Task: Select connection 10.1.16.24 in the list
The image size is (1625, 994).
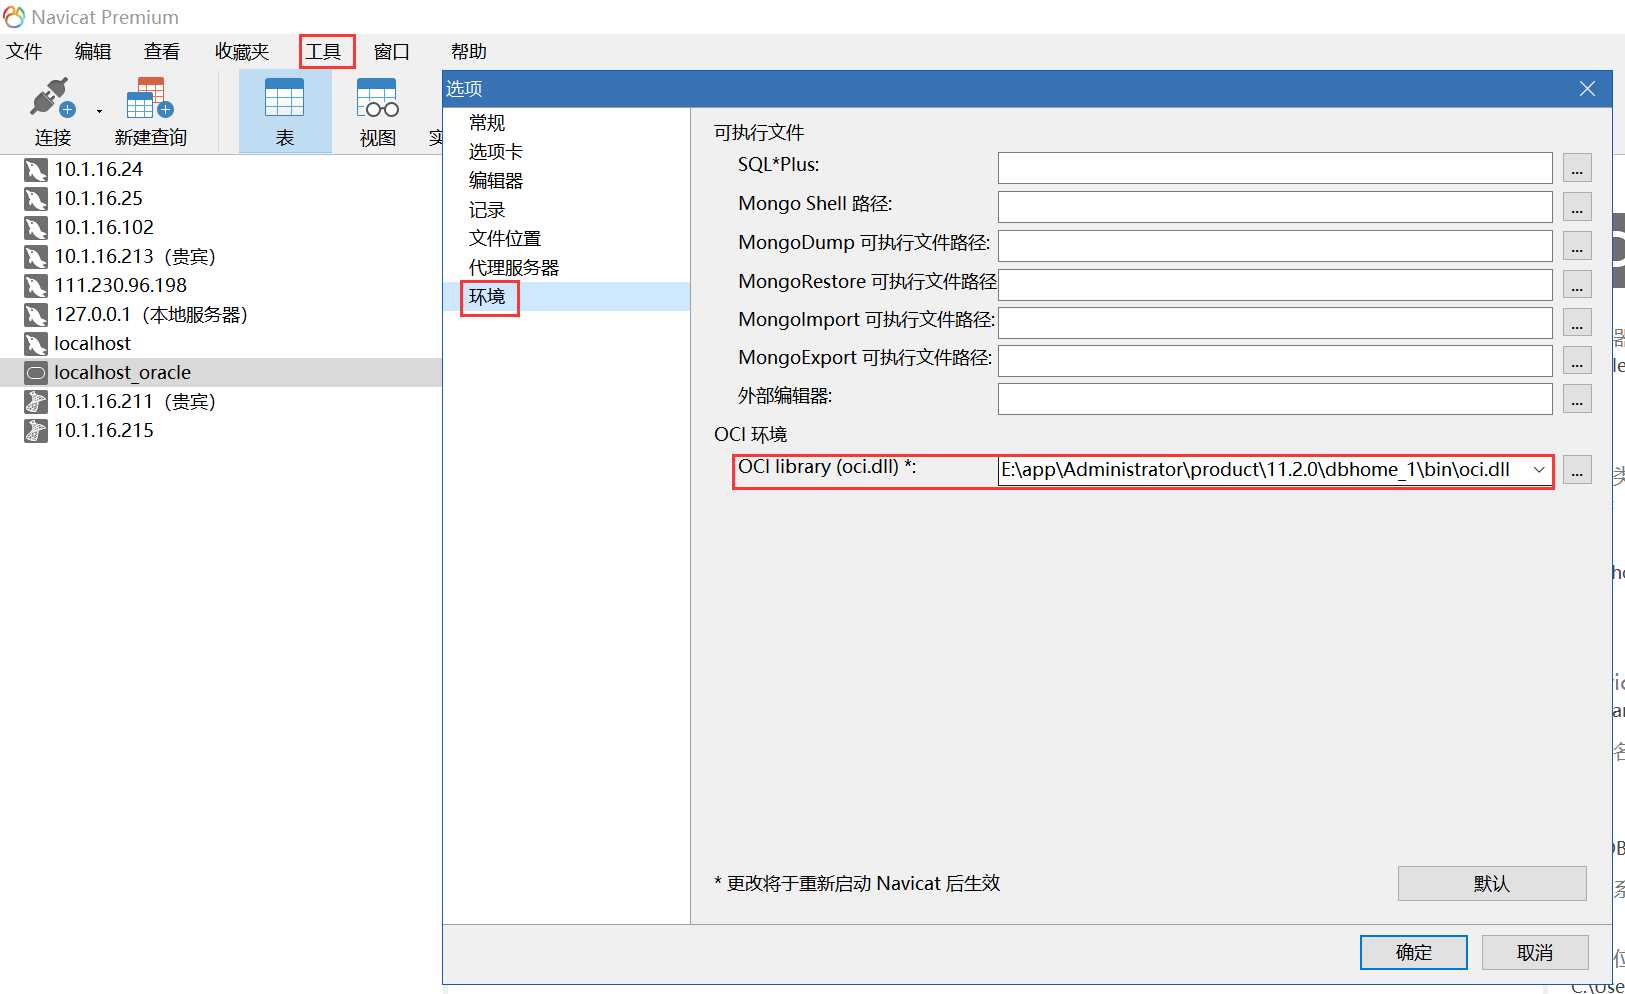Action: point(99,170)
